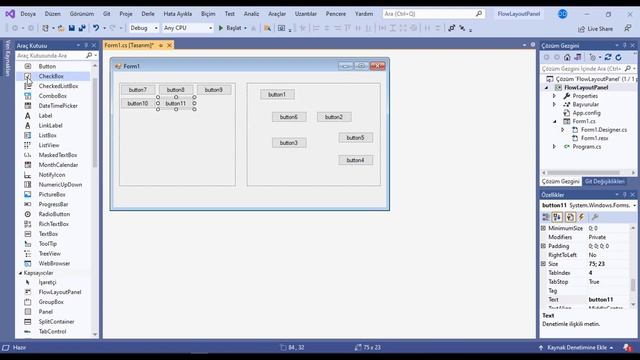Expand Form1.Designer.cs node
The width and height of the screenshot is (640, 360).
click(563, 130)
